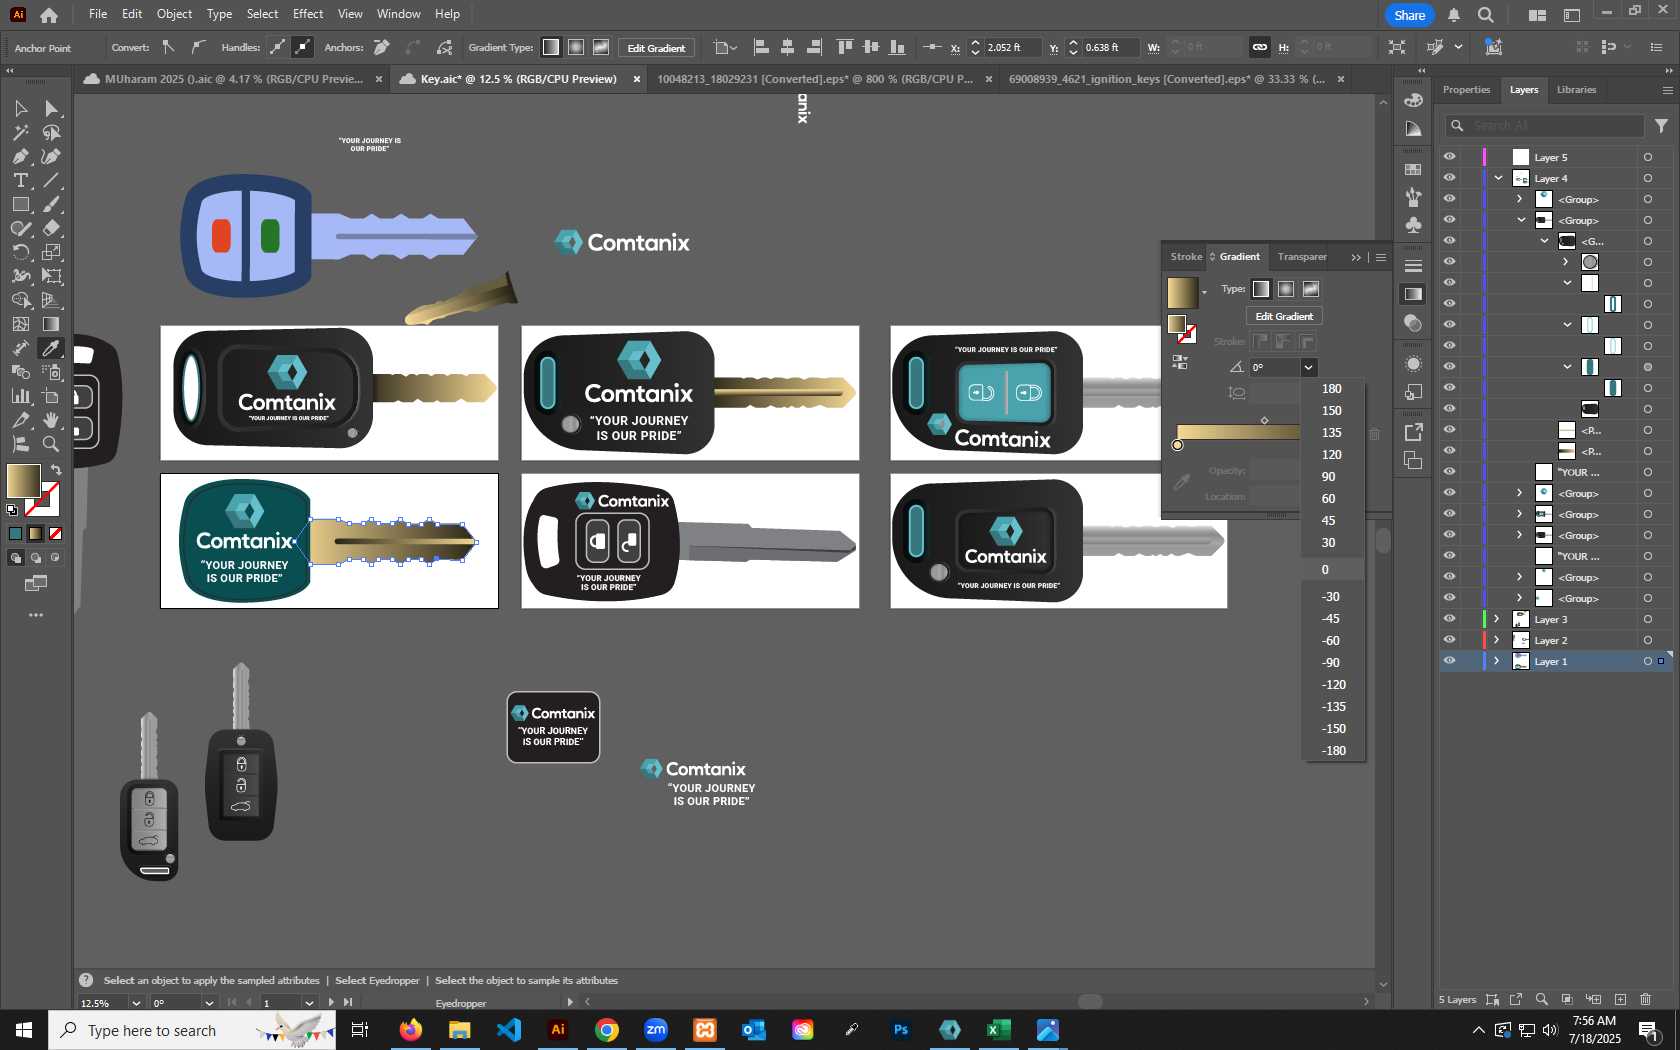Select the Lasso tool
This screenshot has height=1050, width=1680.
52,132
